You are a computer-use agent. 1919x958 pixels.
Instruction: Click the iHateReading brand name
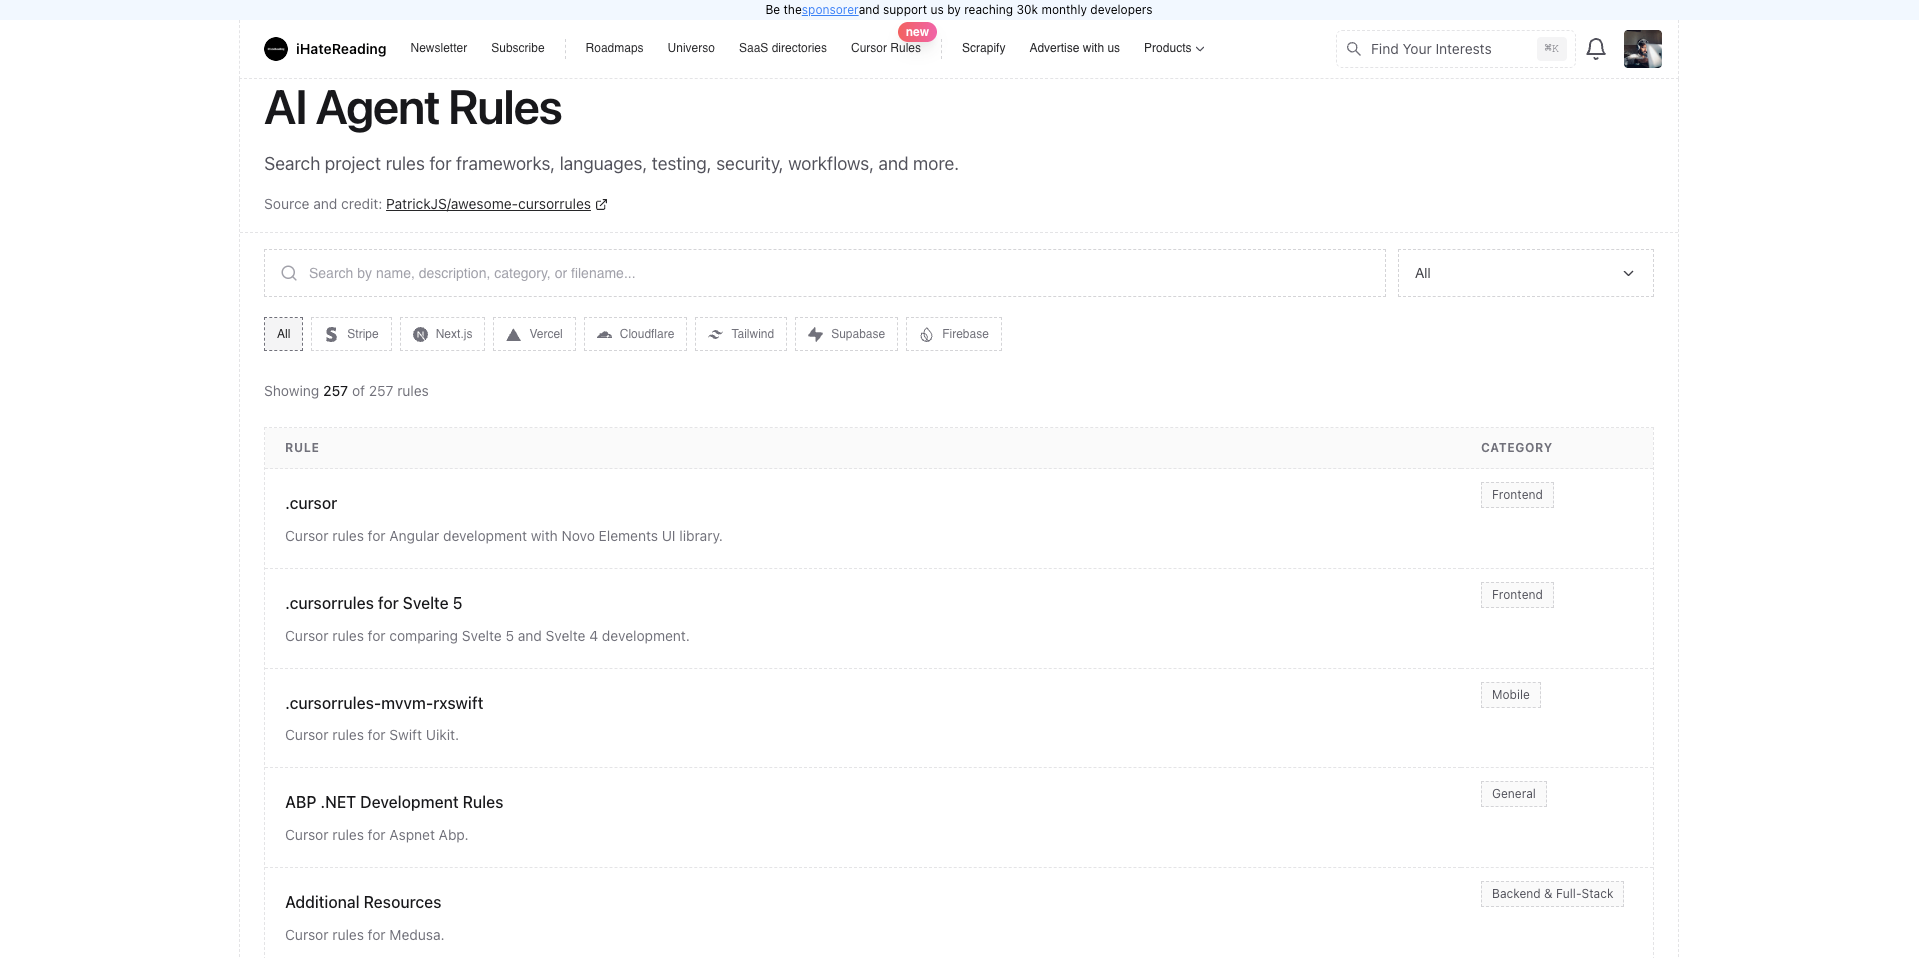click(x=341, y=49)
